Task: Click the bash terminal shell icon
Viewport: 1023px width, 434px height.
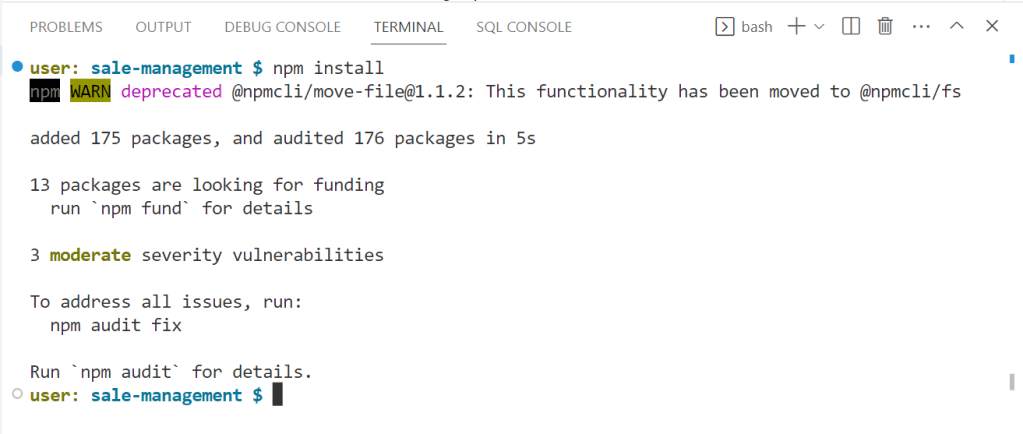Action: pyautogui.click(x=725, y=27)
